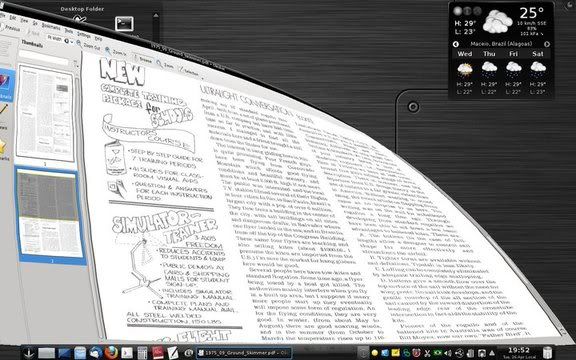Select the Zoom tool in Okular toolbar
Viewport: 576px width, 360px height.
(x=165, y=64)
